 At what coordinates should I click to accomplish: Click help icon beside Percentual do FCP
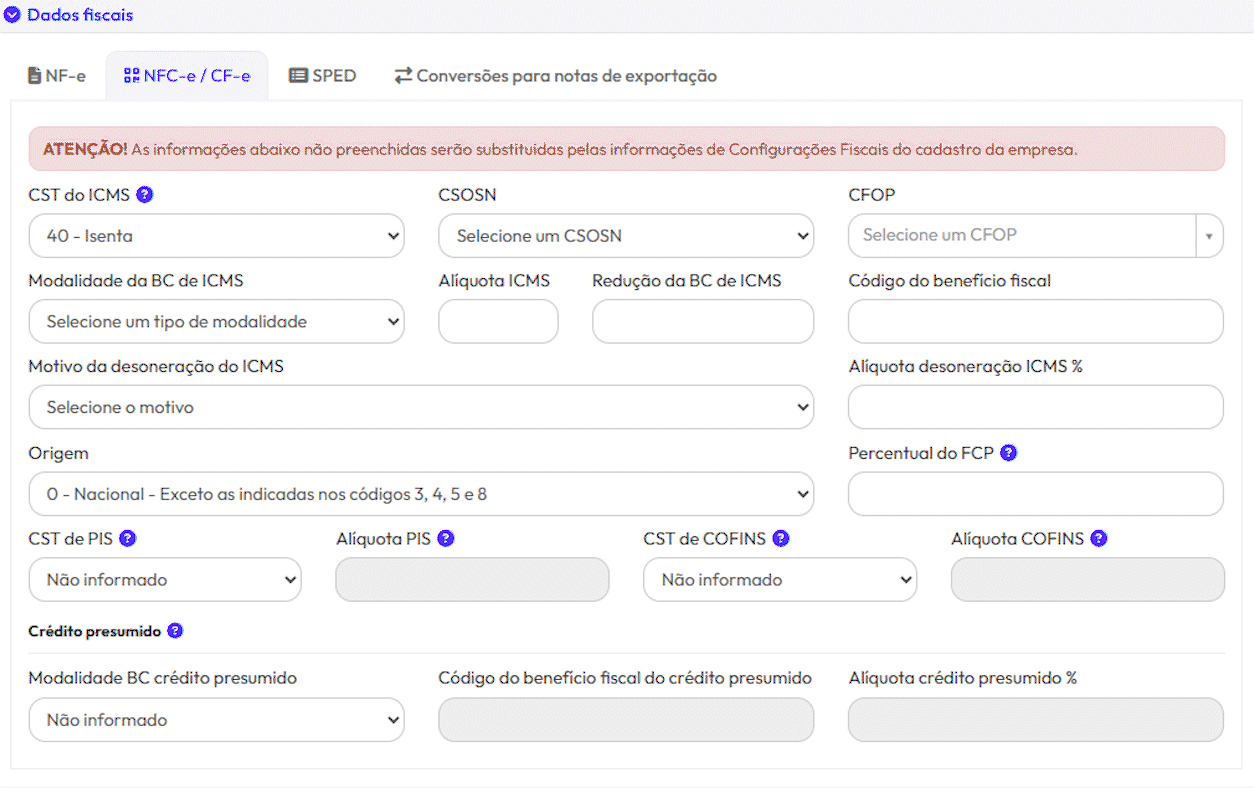(1008, 453)
